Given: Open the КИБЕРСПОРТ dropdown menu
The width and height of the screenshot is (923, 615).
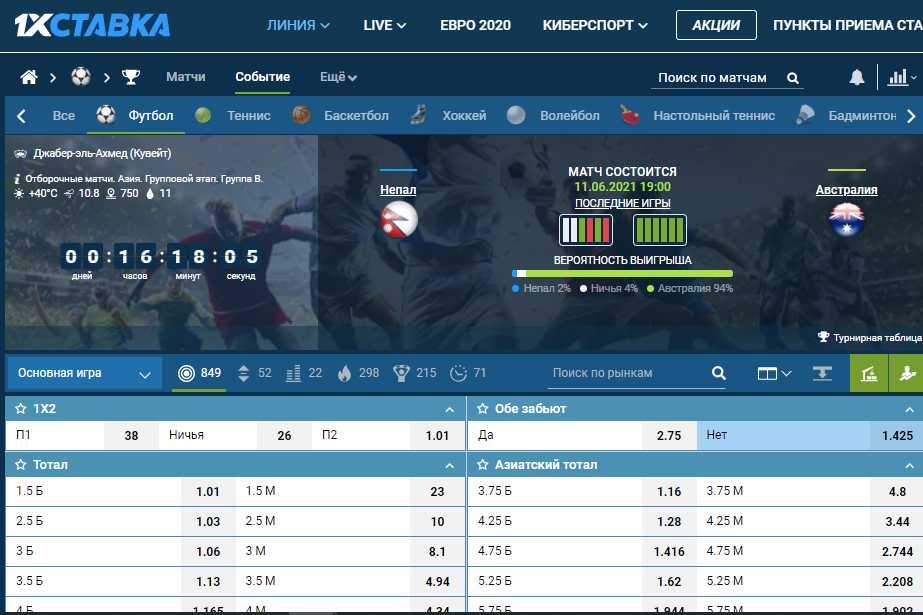Looking at the screenshot, I should (595, 25).
